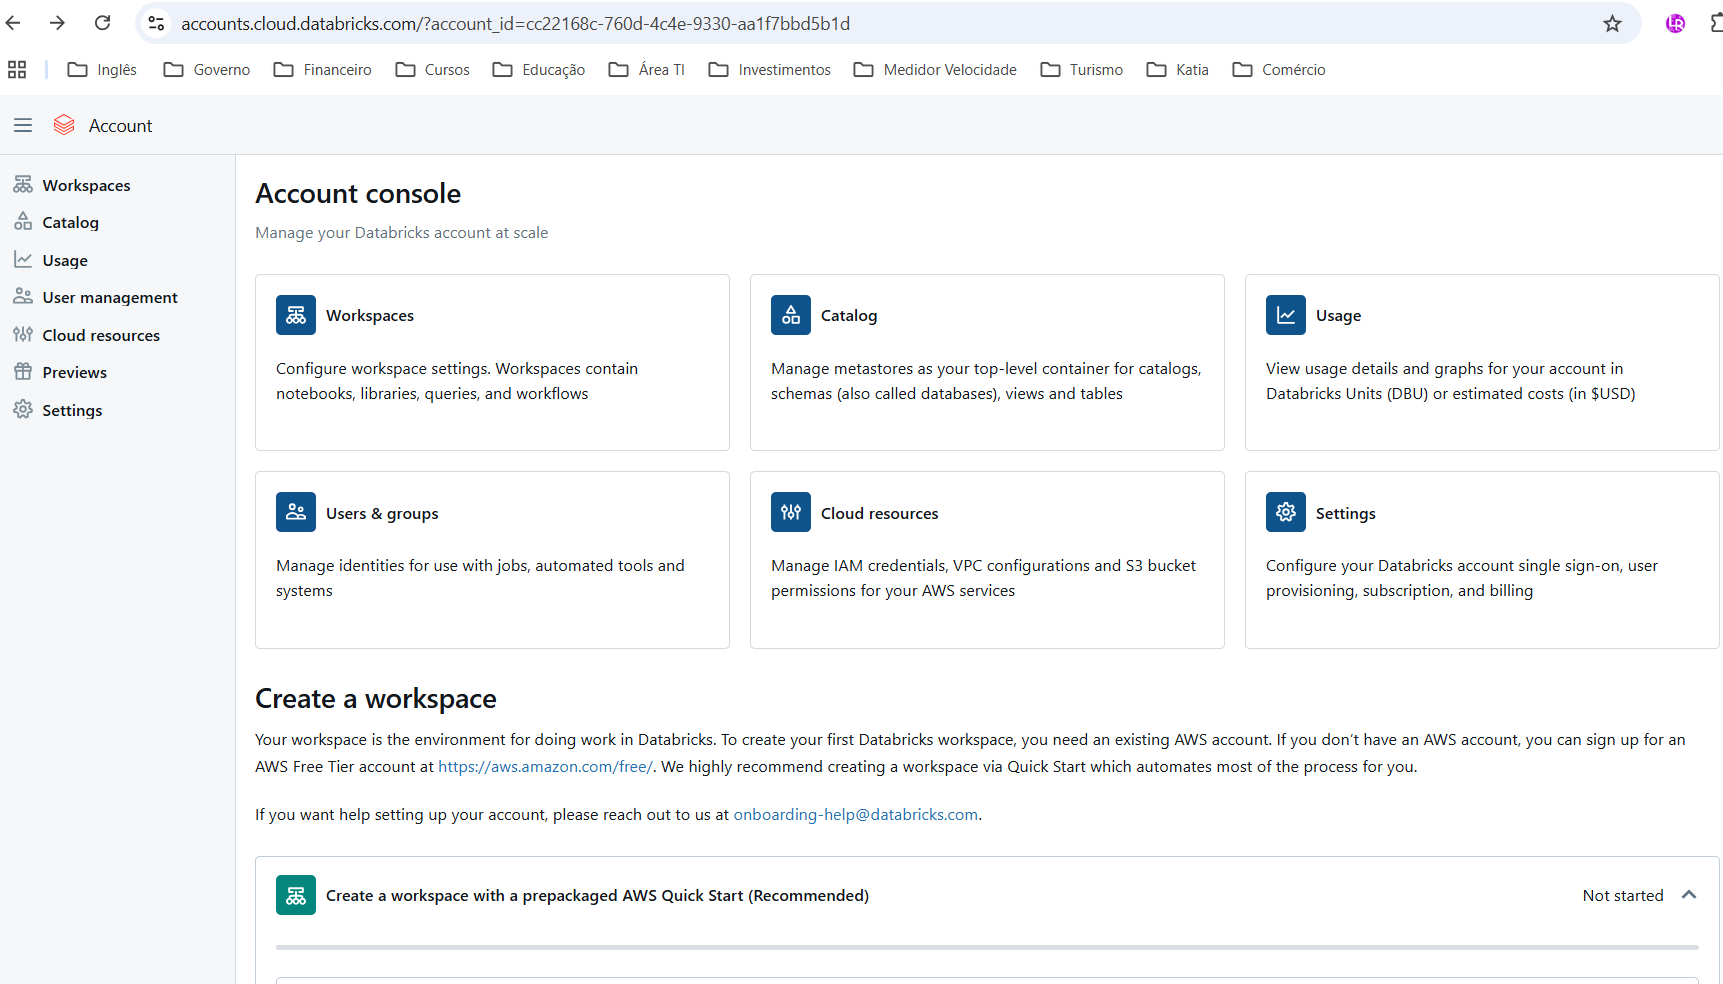Open Workspaces in the sidebar
Screen dimensions: 1723x984
(86, 185)
